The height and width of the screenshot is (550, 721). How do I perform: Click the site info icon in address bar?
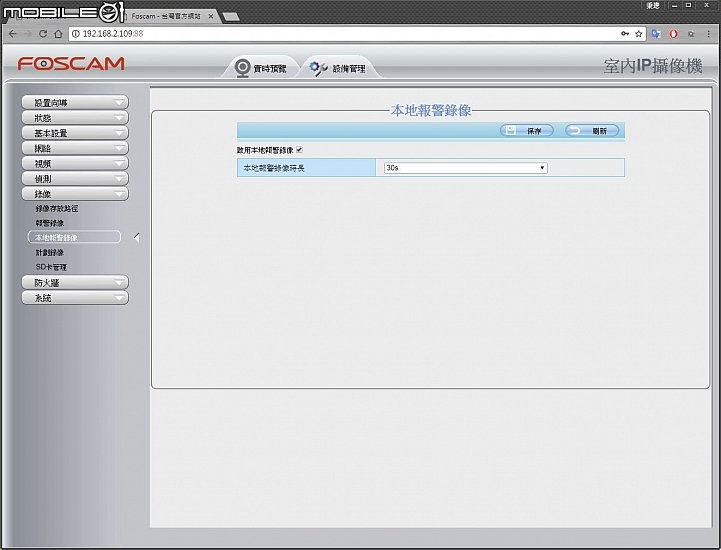click(76, 34)
